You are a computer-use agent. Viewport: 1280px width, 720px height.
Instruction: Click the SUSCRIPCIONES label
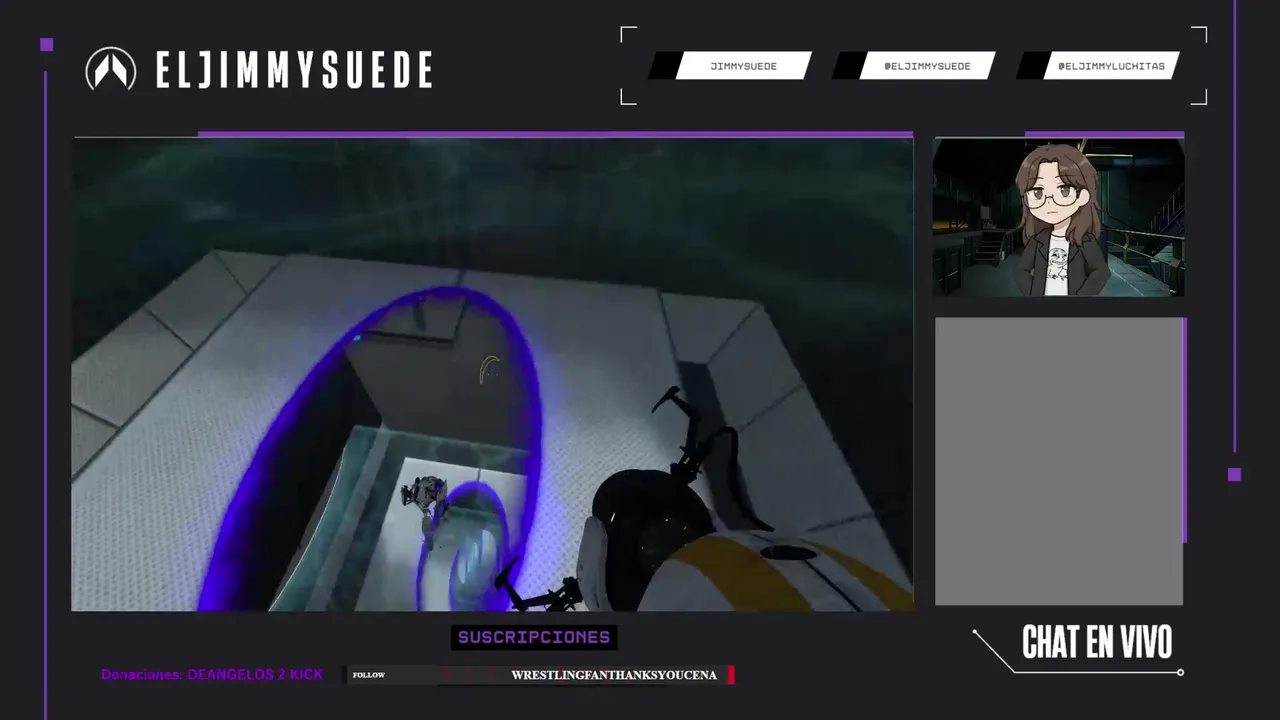tap(534, 637)
